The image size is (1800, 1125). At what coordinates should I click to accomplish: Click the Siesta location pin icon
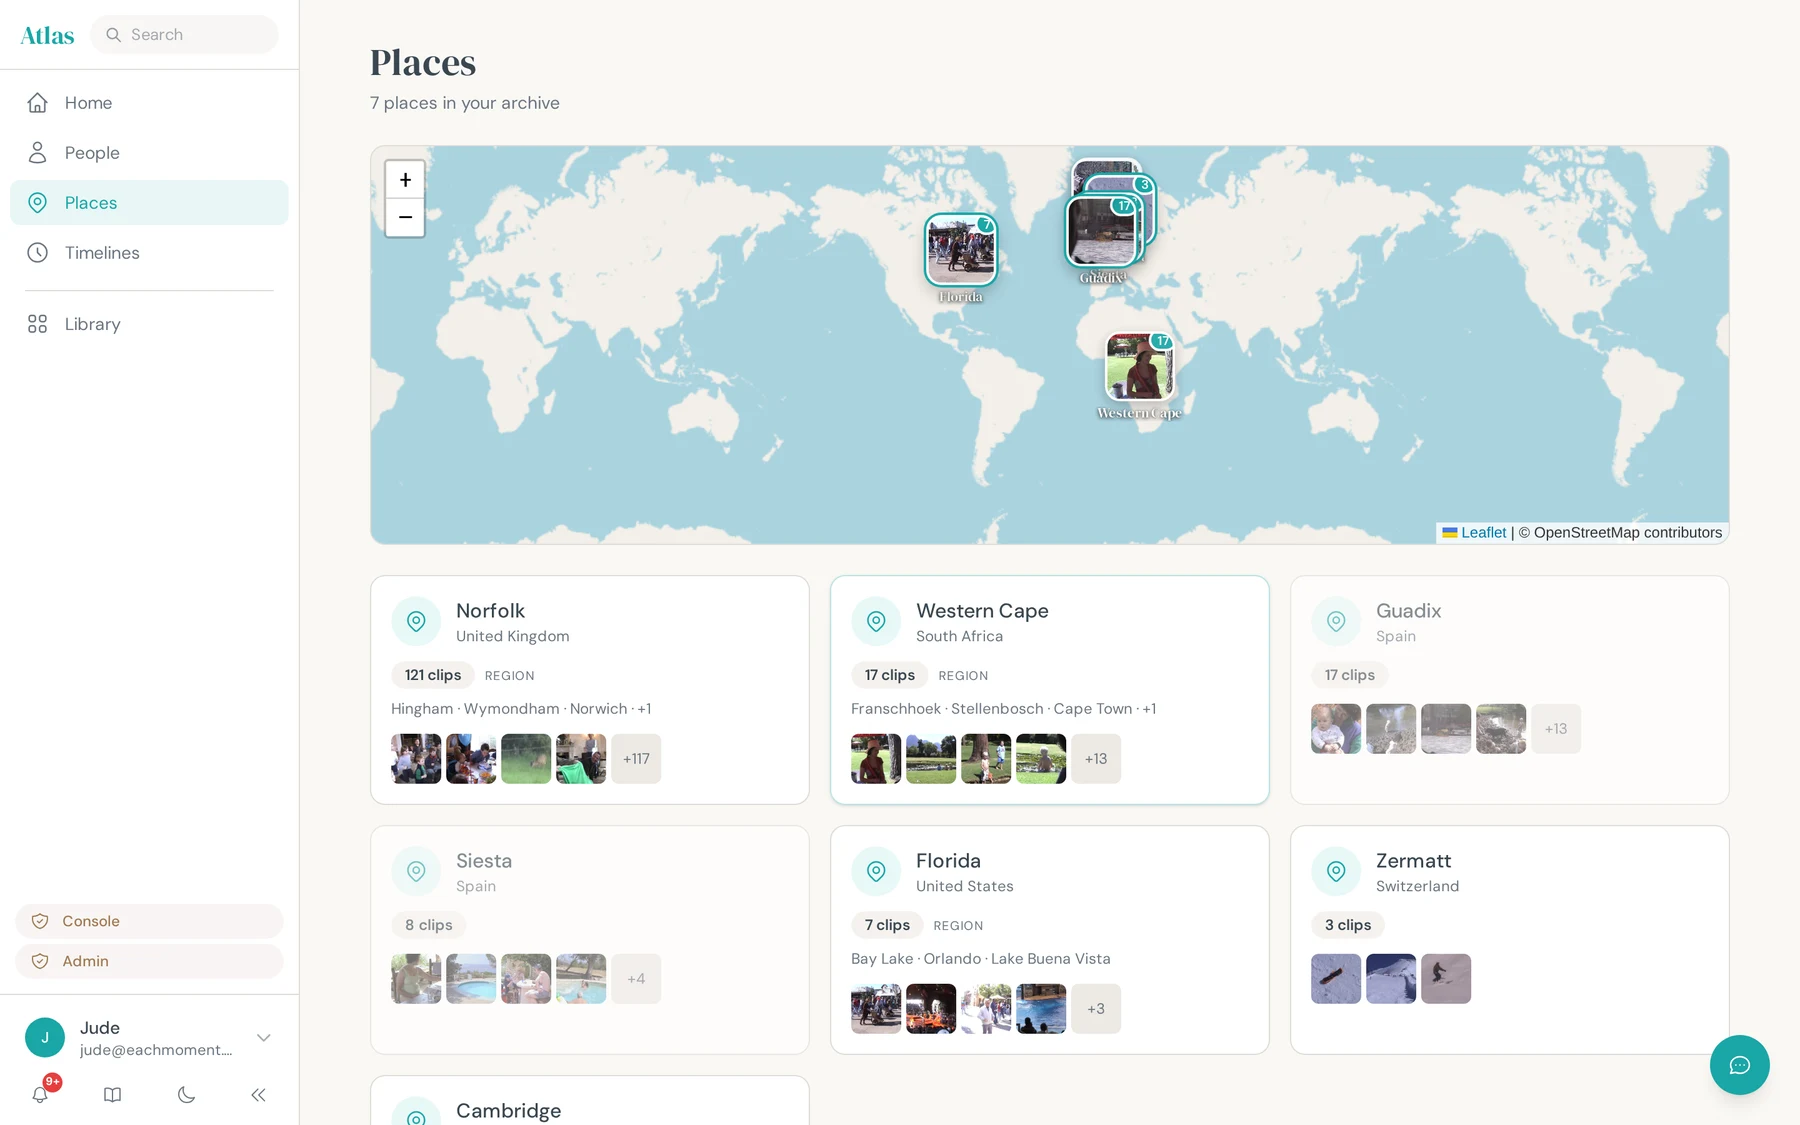416,872
